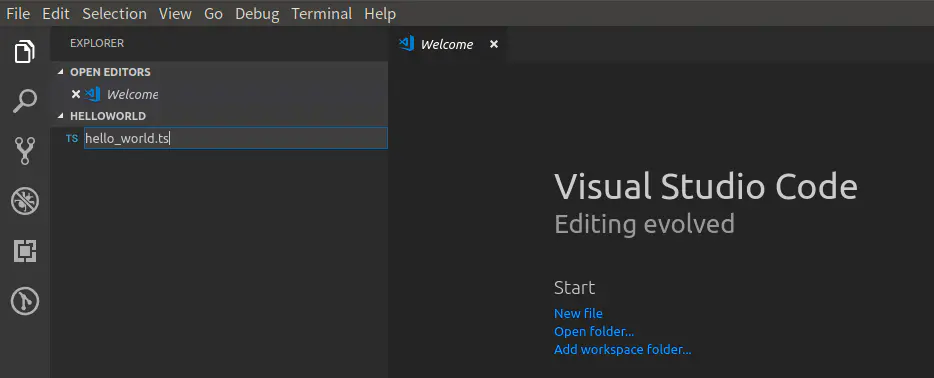Image resolution: width=934 pixels, height=378 pixels.
Task: Click into the hello_world.ts filename input
Action: click(x=236, y=138)
